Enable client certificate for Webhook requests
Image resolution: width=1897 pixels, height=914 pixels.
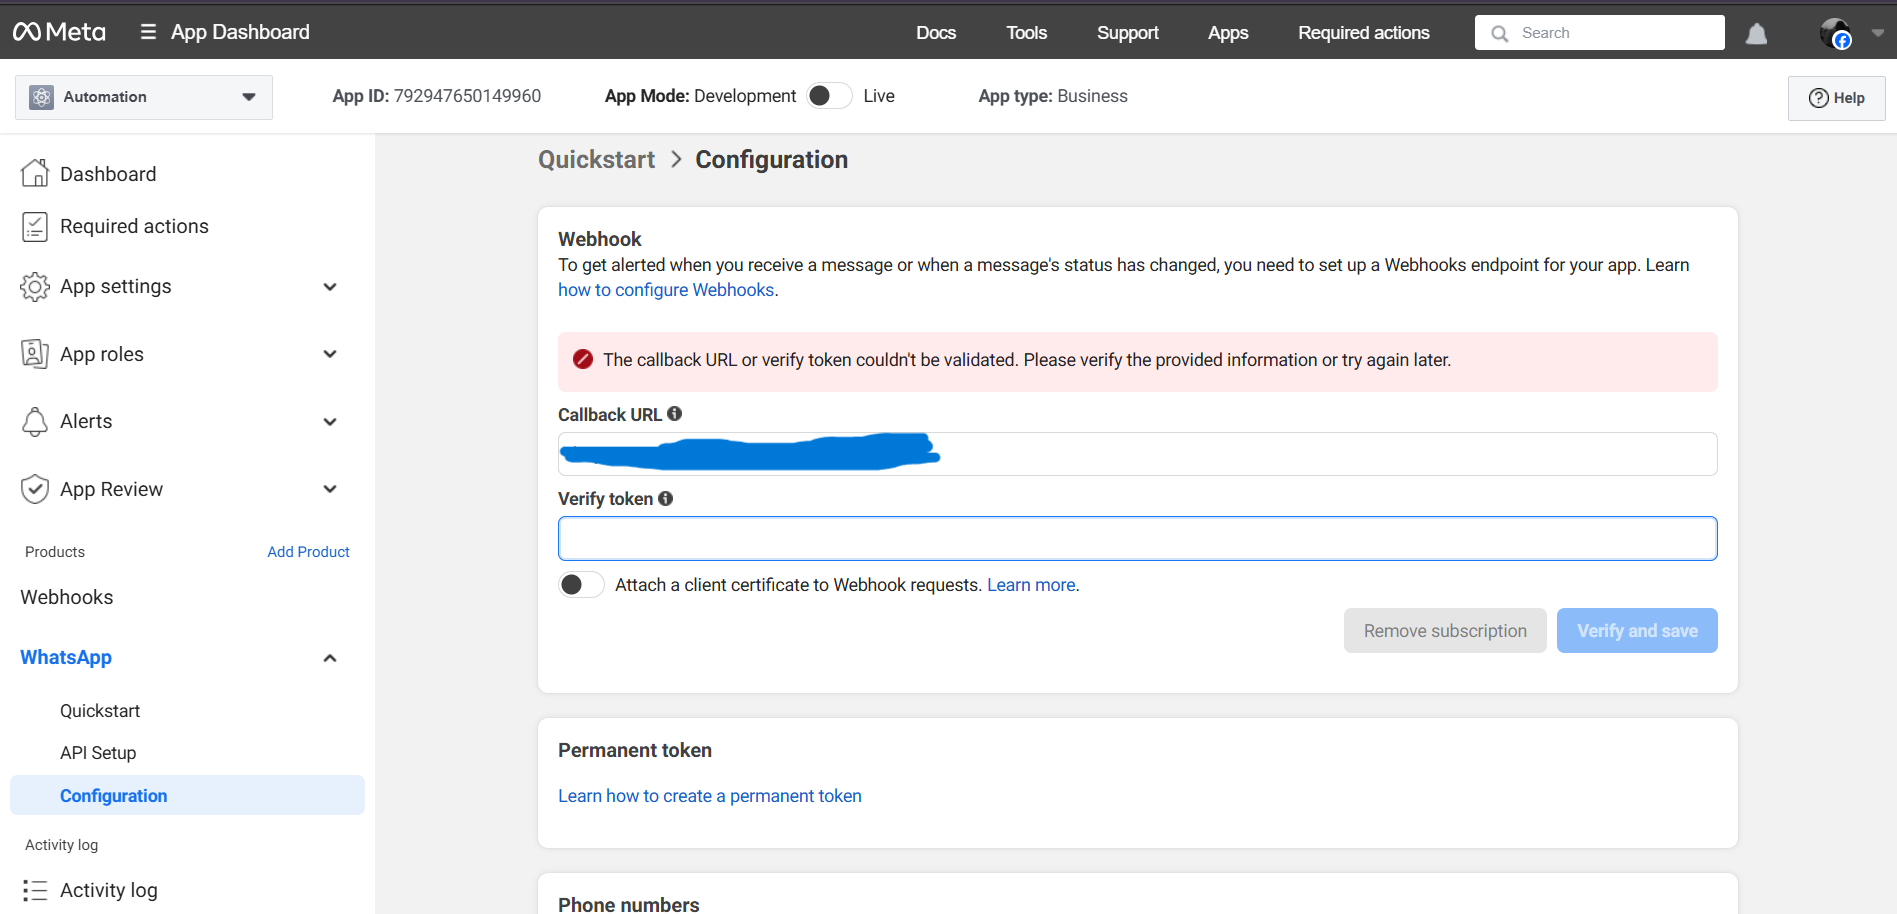581,585
